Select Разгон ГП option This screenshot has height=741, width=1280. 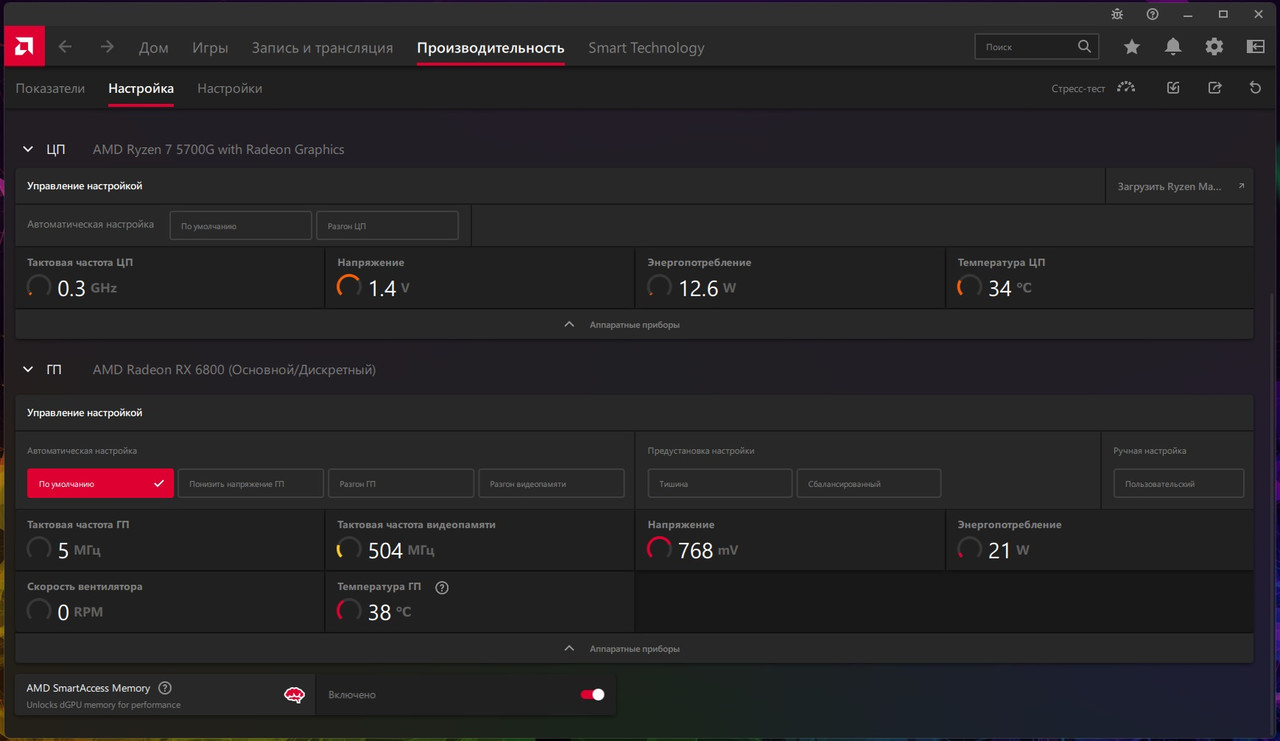point(401,483)
